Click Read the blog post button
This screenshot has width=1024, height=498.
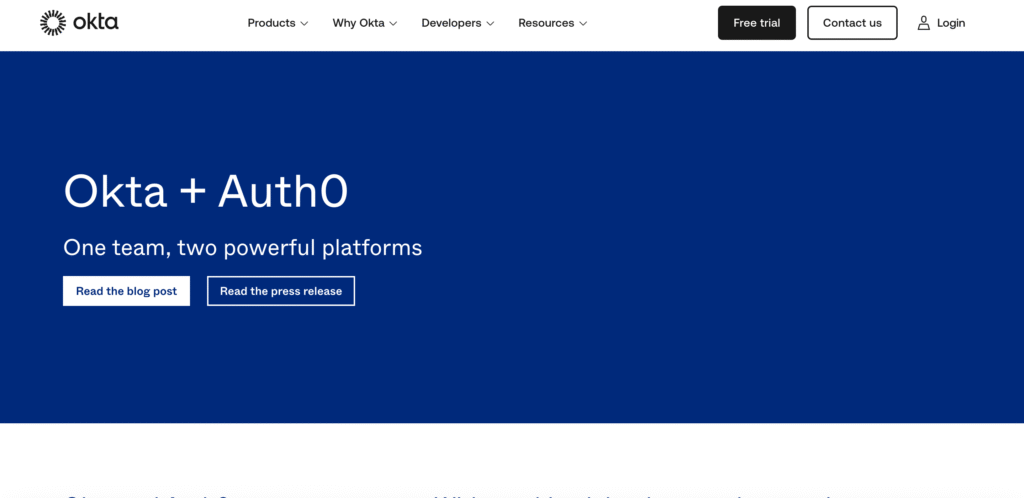pos(127,291)
